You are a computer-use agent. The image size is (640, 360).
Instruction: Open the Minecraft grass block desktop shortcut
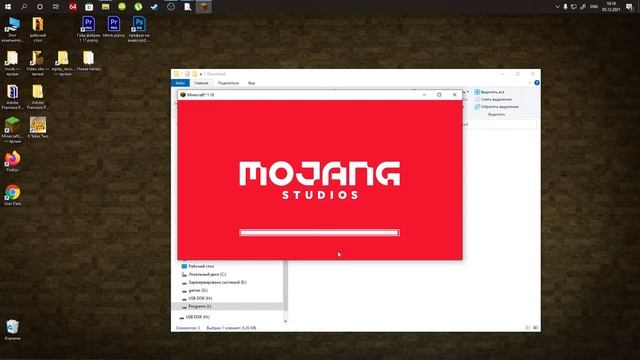12,130
